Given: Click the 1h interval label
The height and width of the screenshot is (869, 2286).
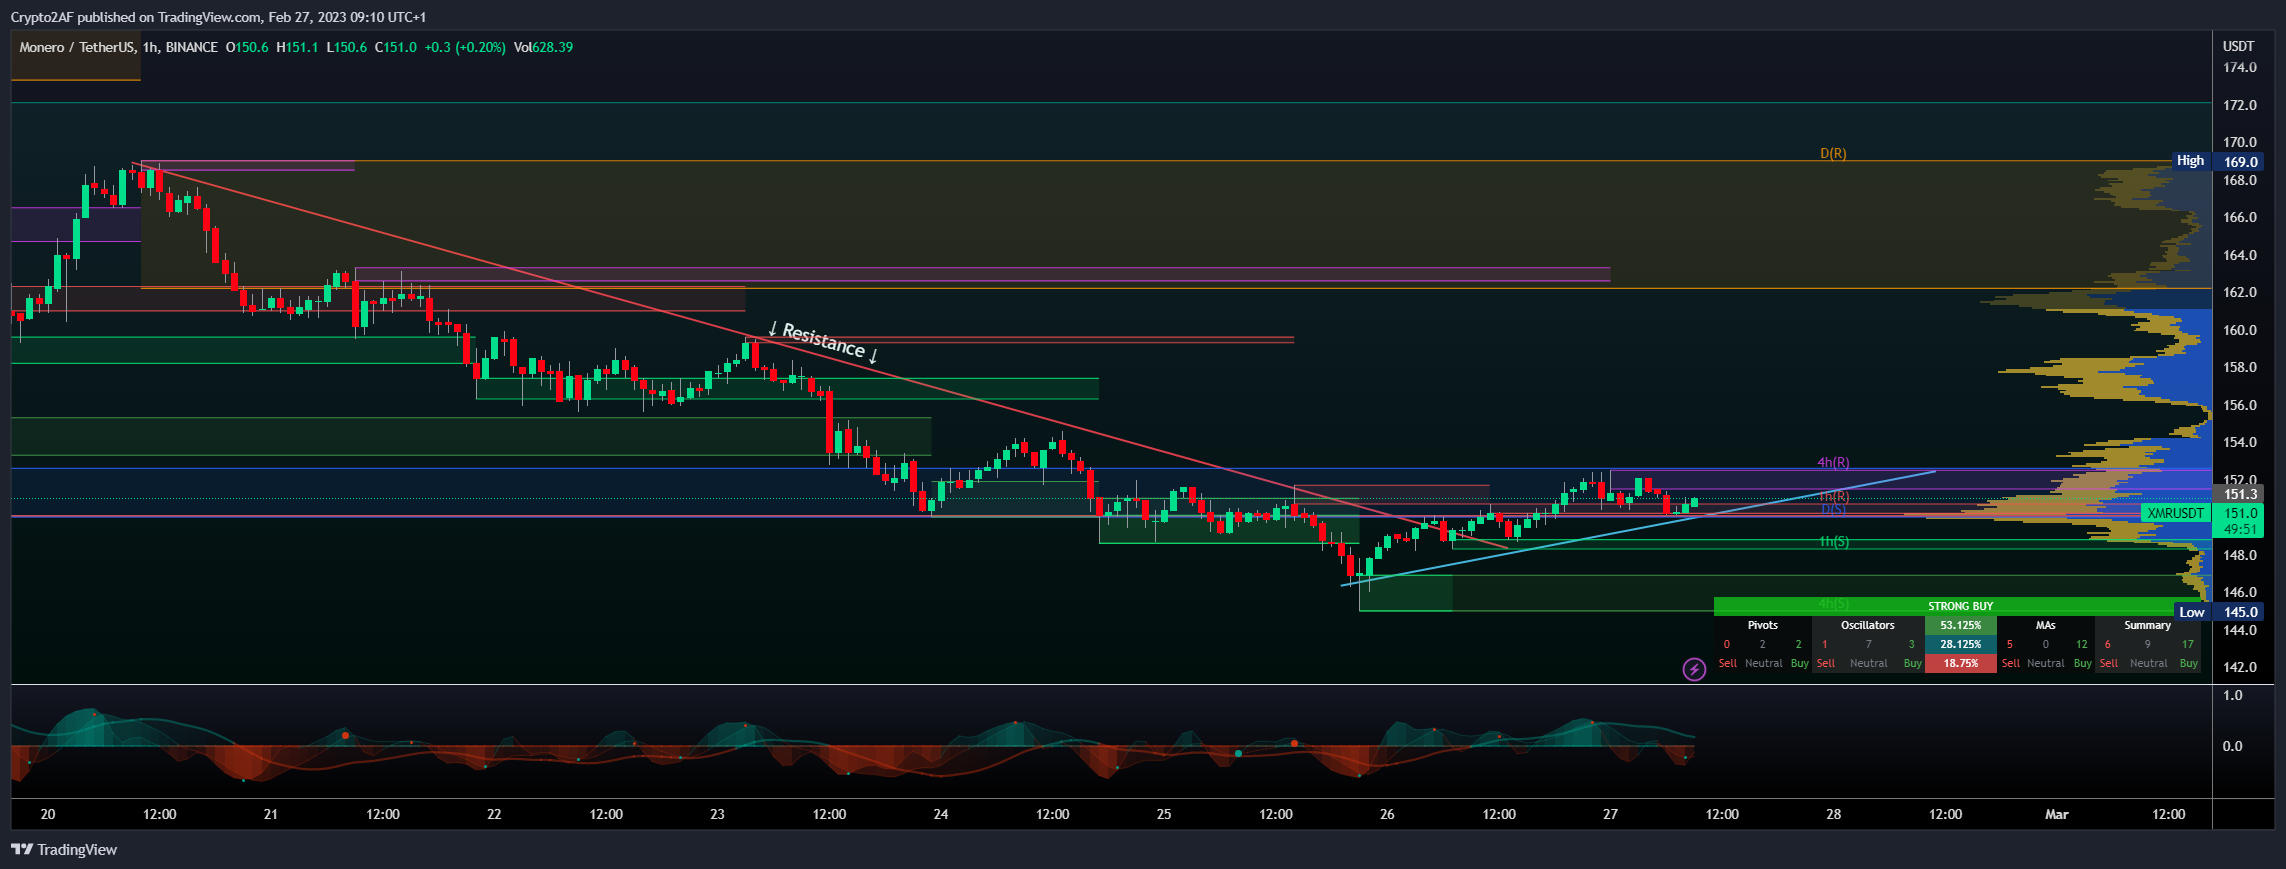Looking at the screenshot, I should coord(150,47).
